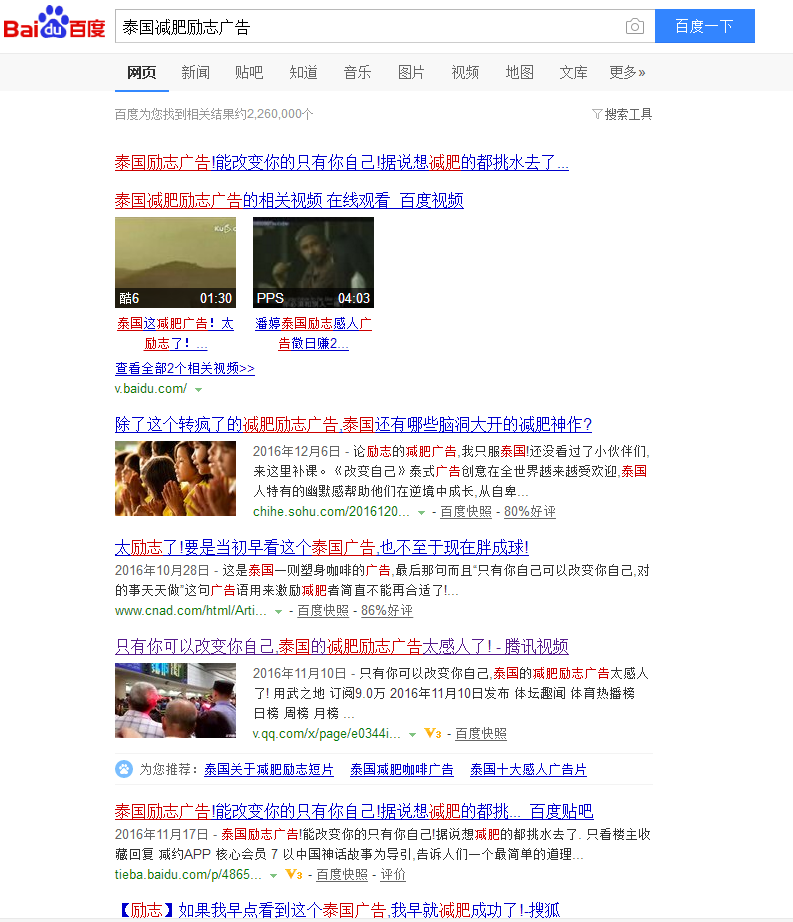The height and width of the screenshot is (922, 793).
Task: Expand dropdown arrow next to www.cnad.com URL
Action: 278,612
